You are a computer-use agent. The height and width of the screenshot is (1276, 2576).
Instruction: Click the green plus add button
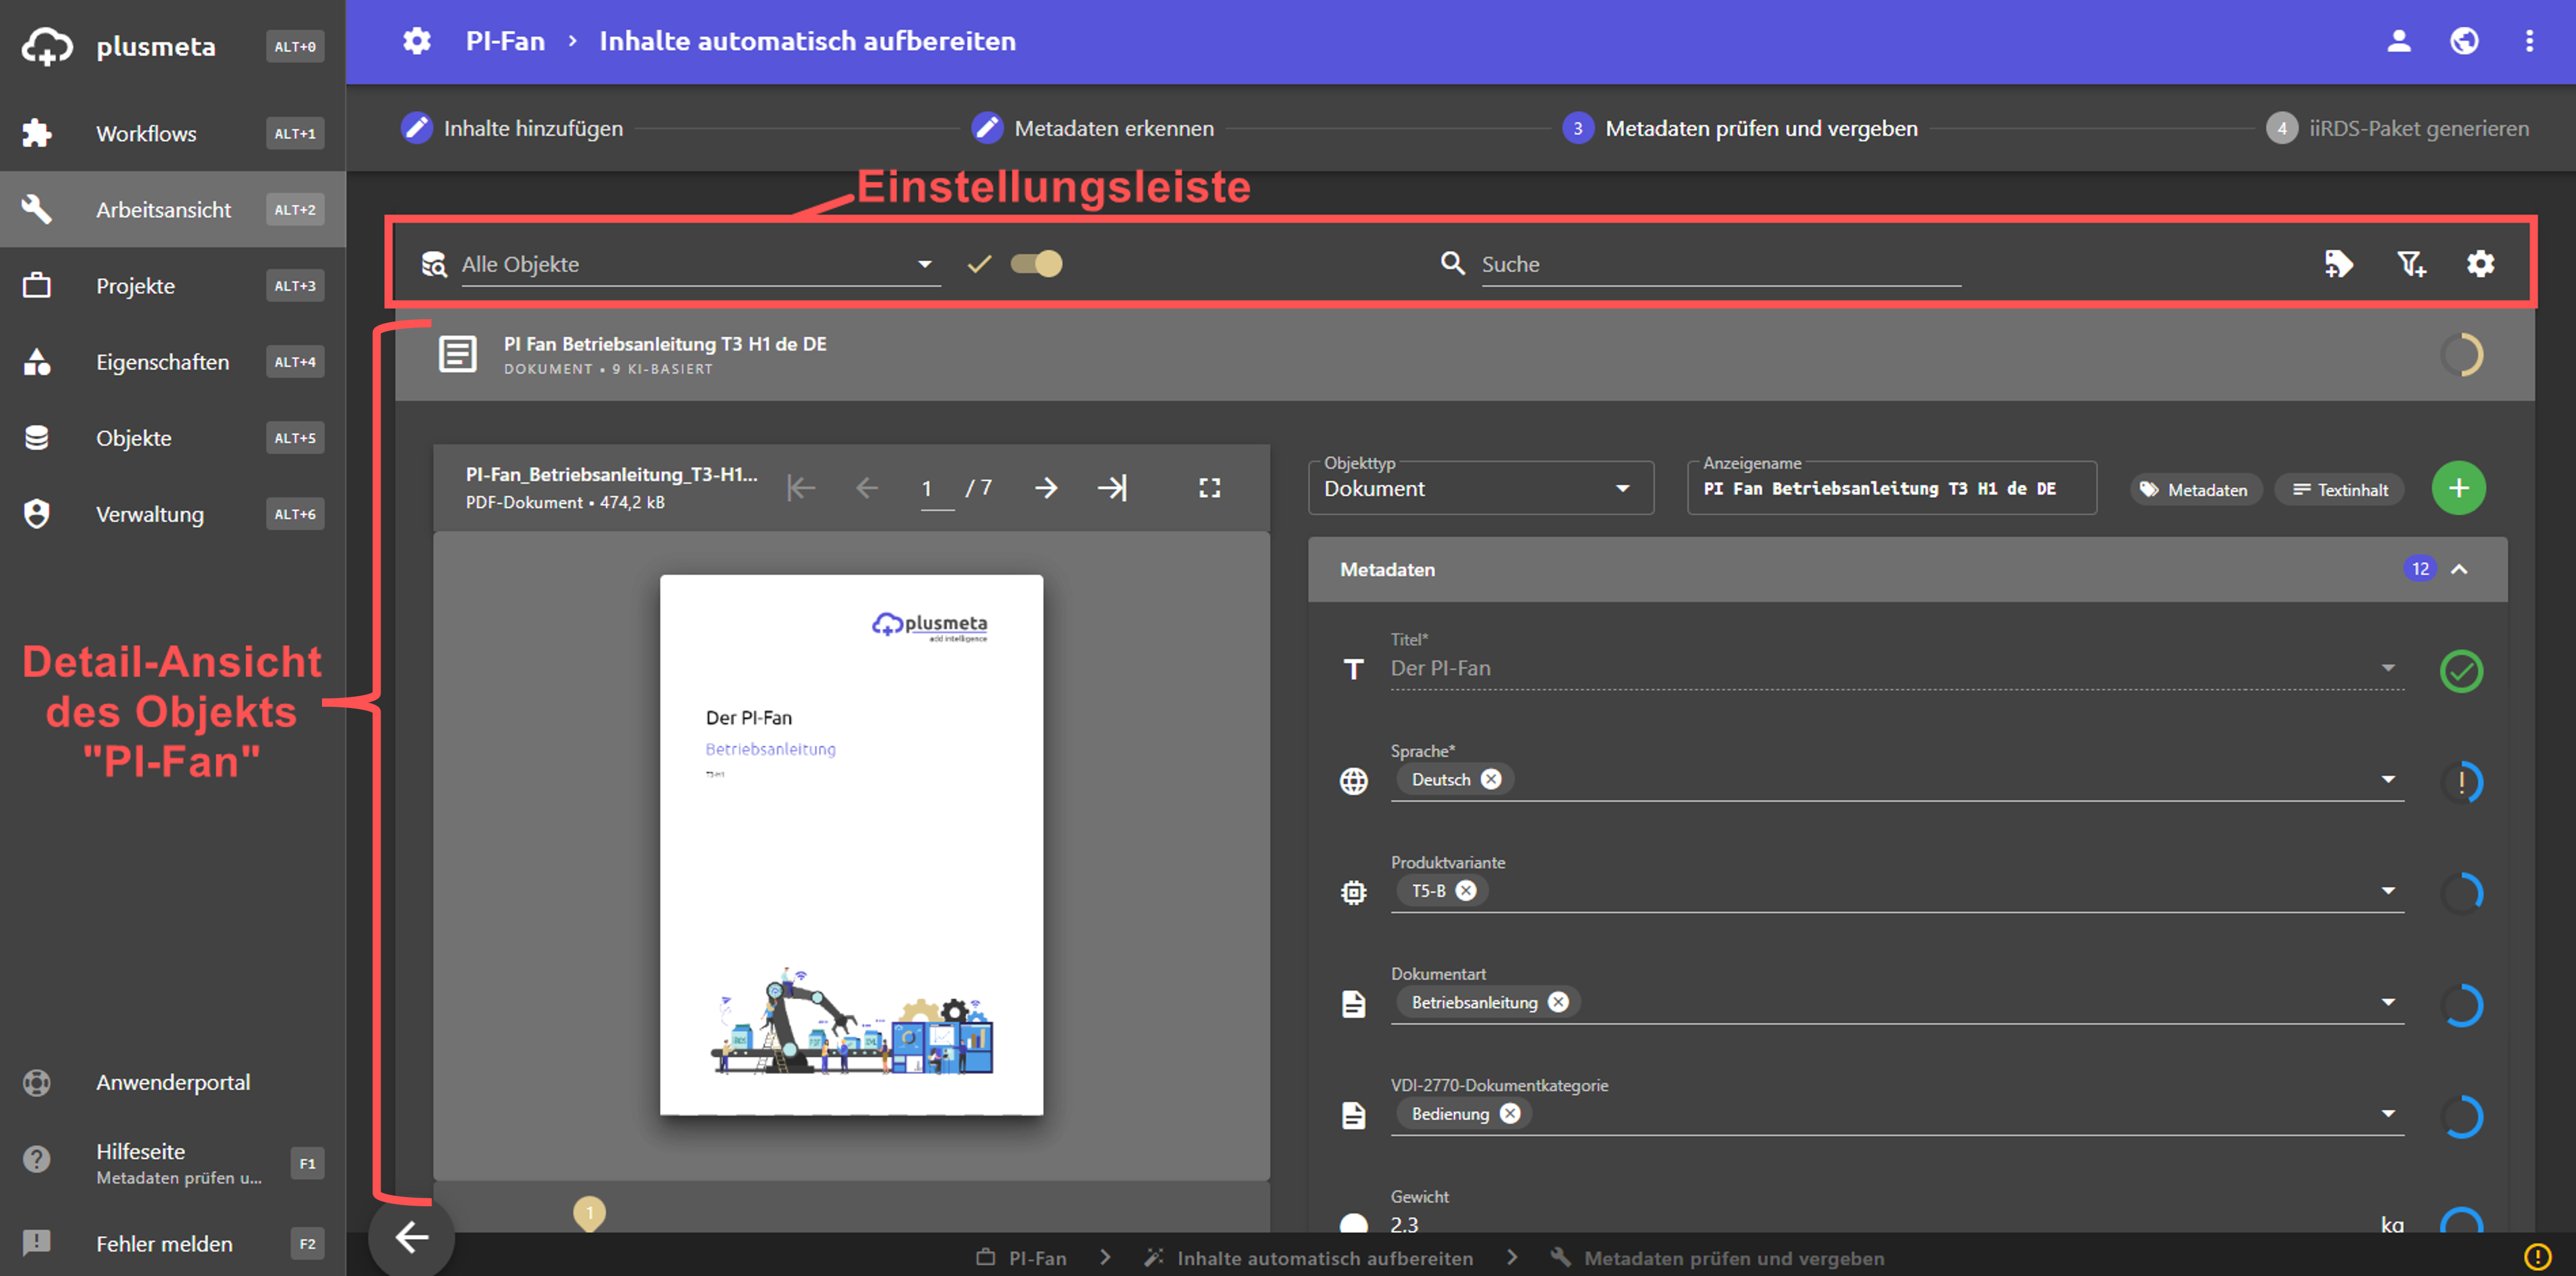(2459, 488)
